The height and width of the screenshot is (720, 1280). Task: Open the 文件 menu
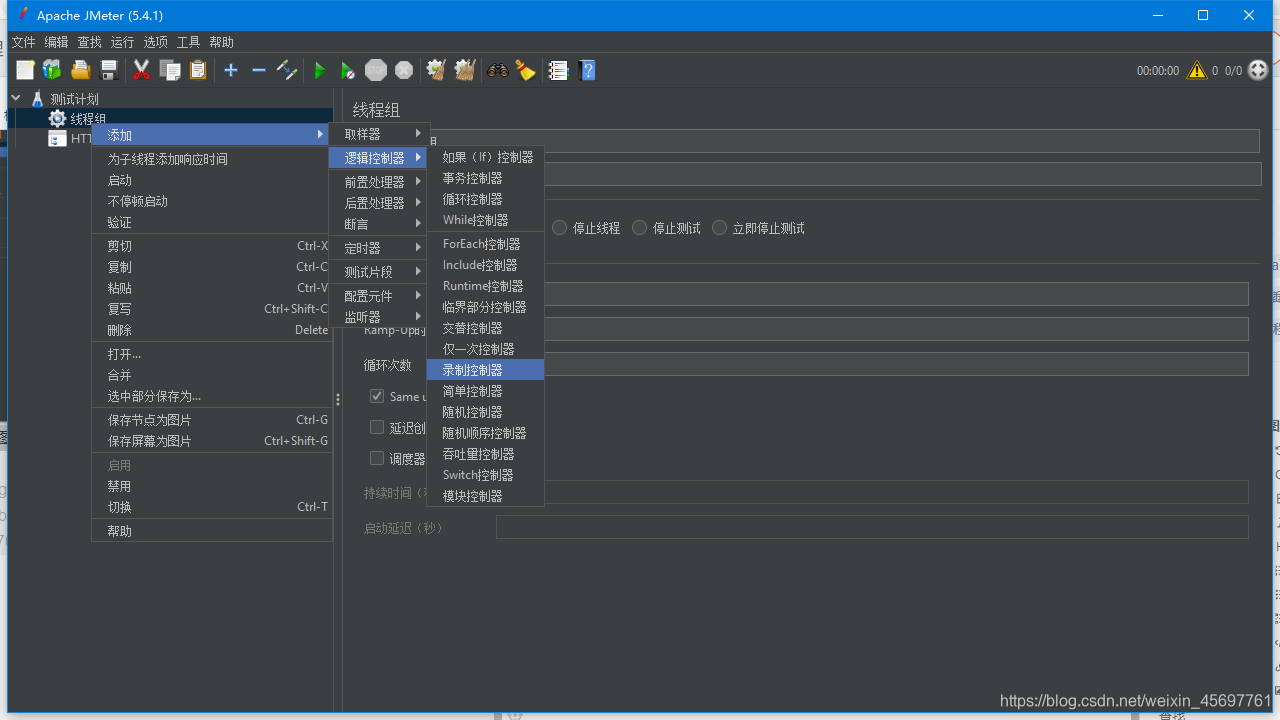click(23, 42)
